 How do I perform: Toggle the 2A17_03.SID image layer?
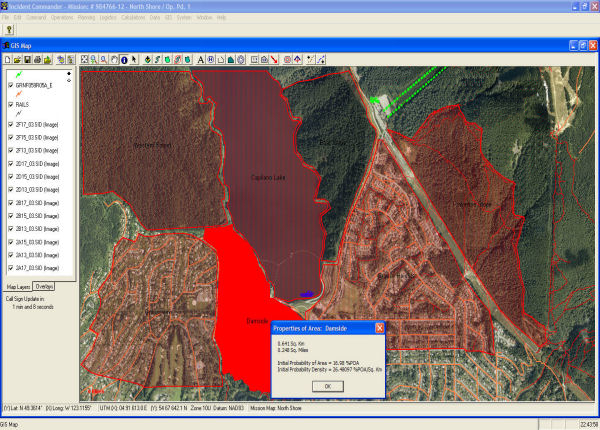point(11,268)
